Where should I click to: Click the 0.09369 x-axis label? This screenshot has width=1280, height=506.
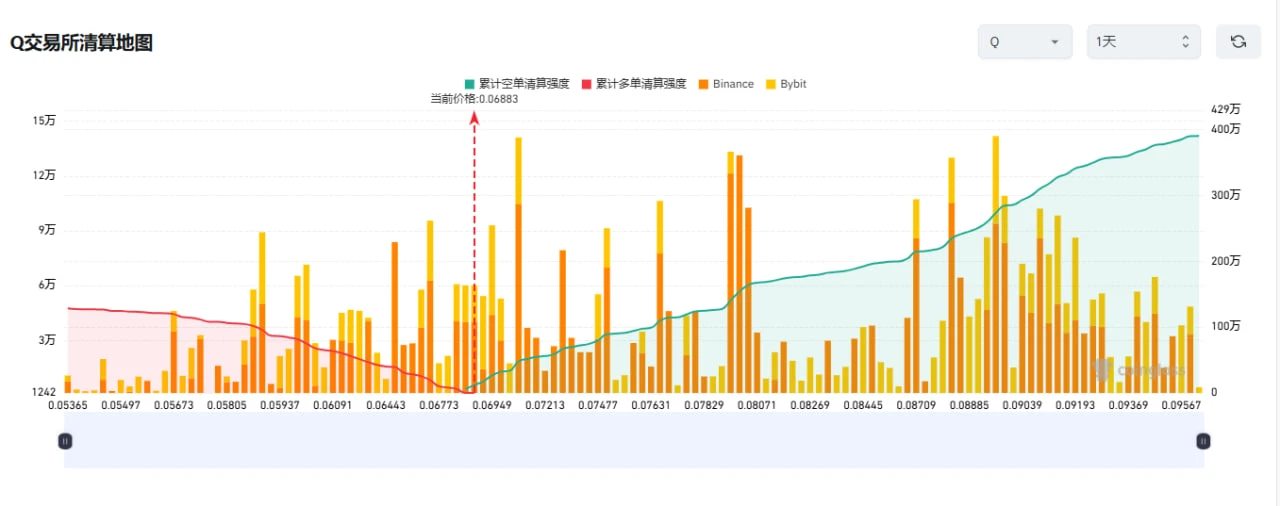point(1129,405)
